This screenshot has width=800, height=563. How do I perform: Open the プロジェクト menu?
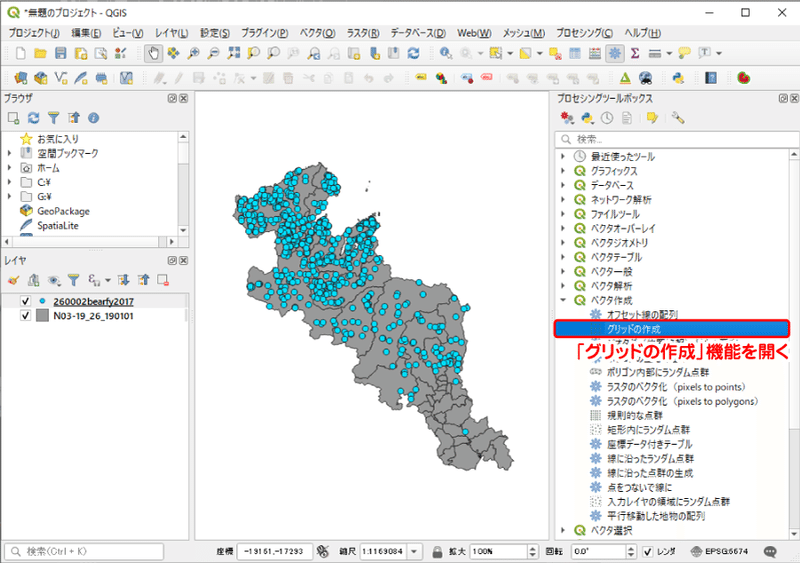tap(34, 33)
